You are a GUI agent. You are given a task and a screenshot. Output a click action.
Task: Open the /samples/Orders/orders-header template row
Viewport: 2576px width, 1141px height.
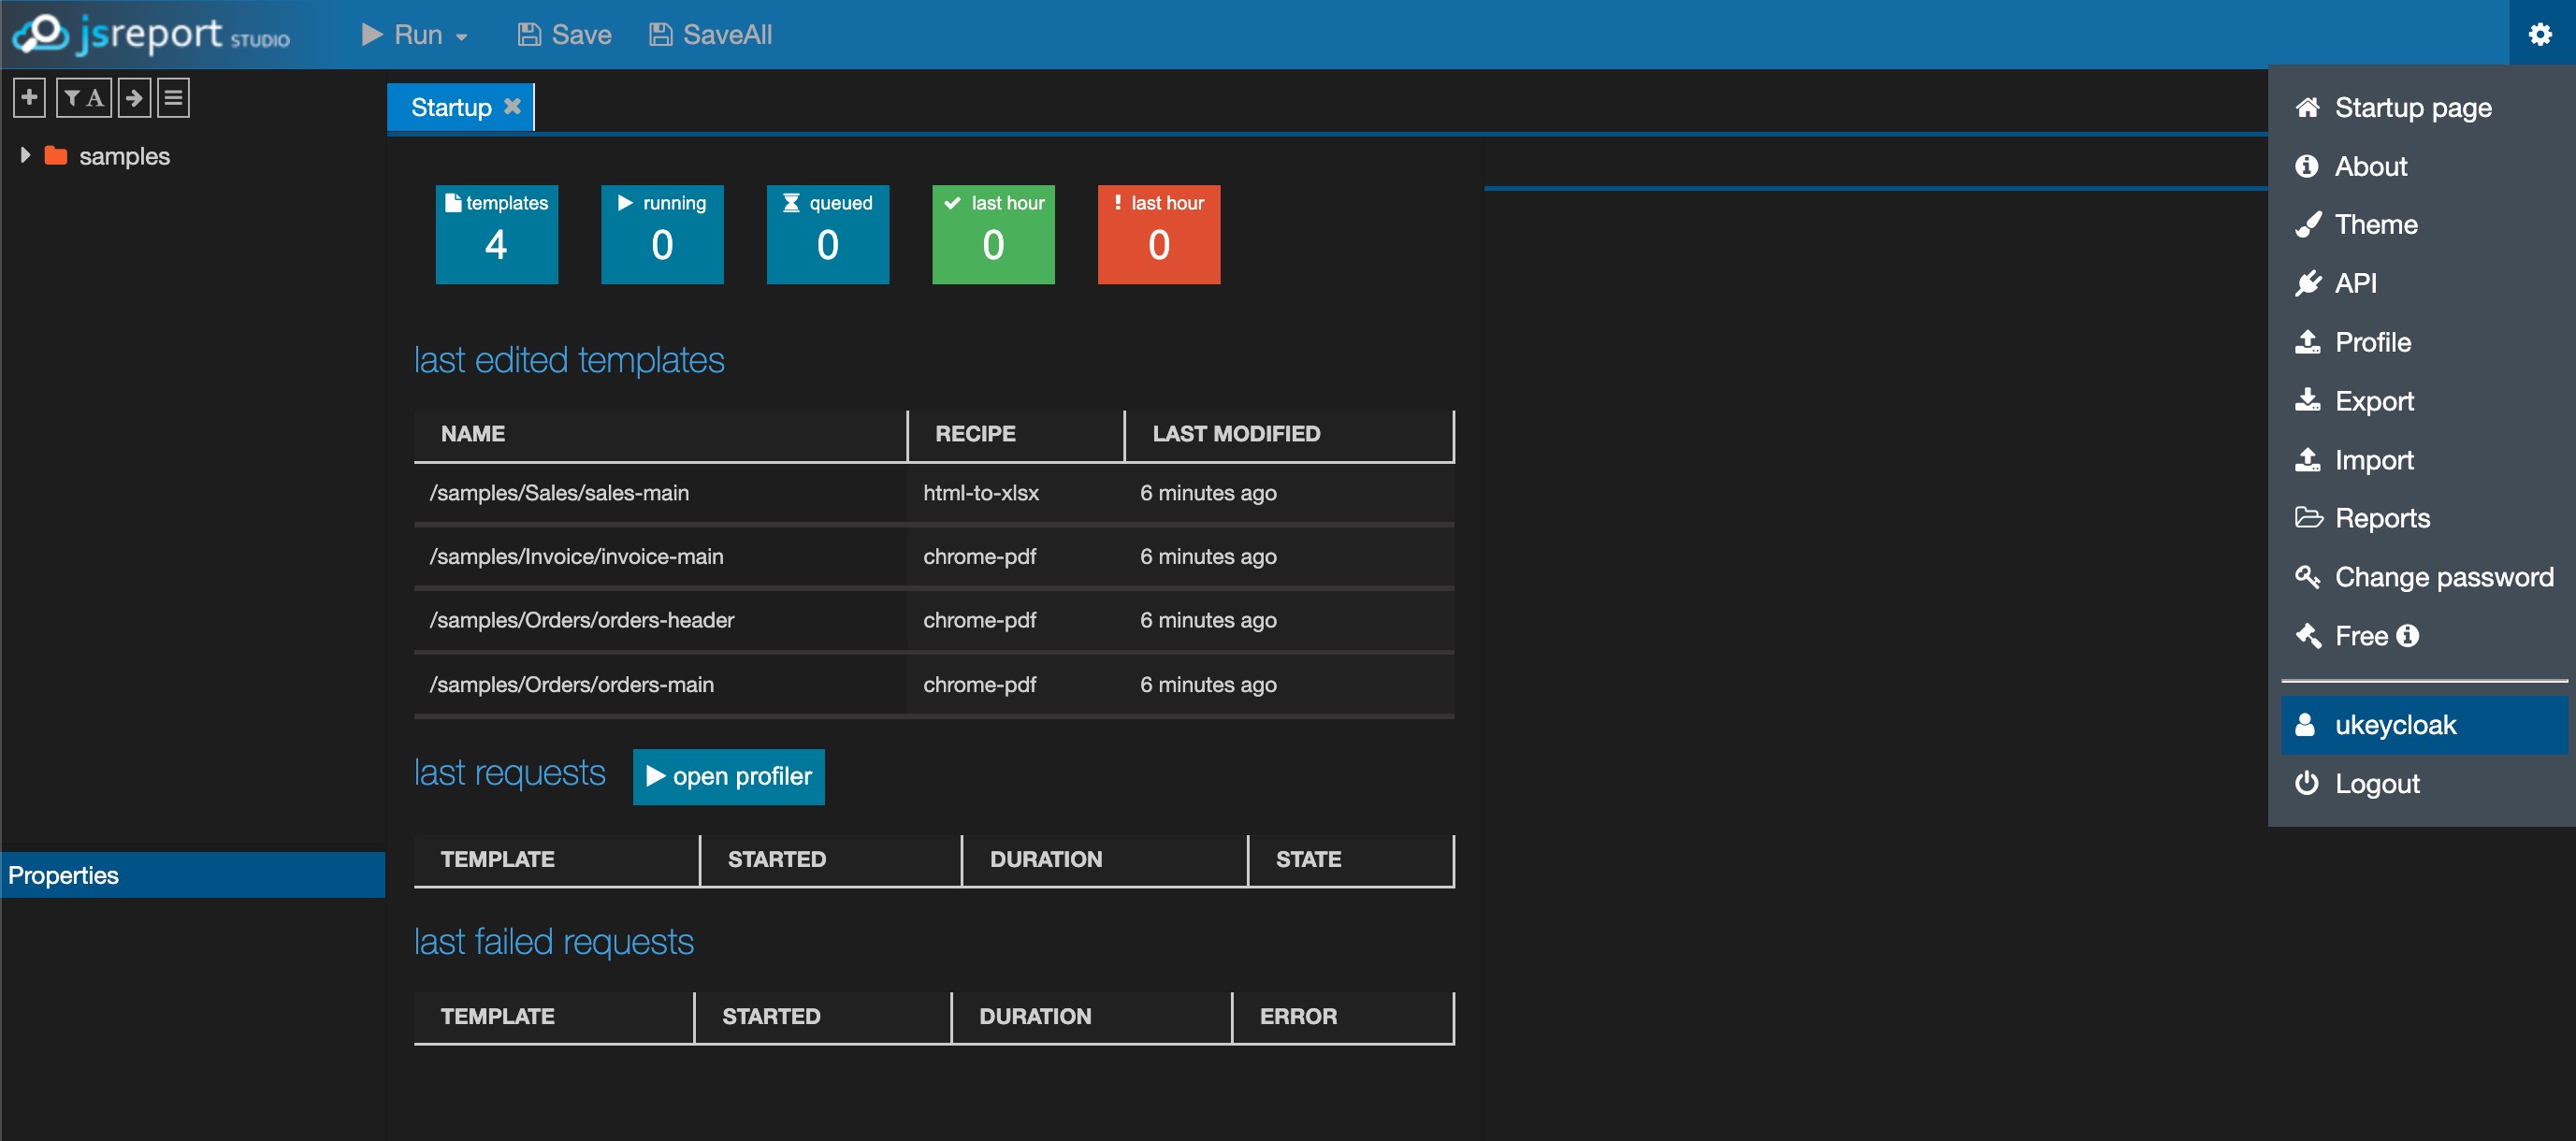pyautogui.click(x=934, y=621)
